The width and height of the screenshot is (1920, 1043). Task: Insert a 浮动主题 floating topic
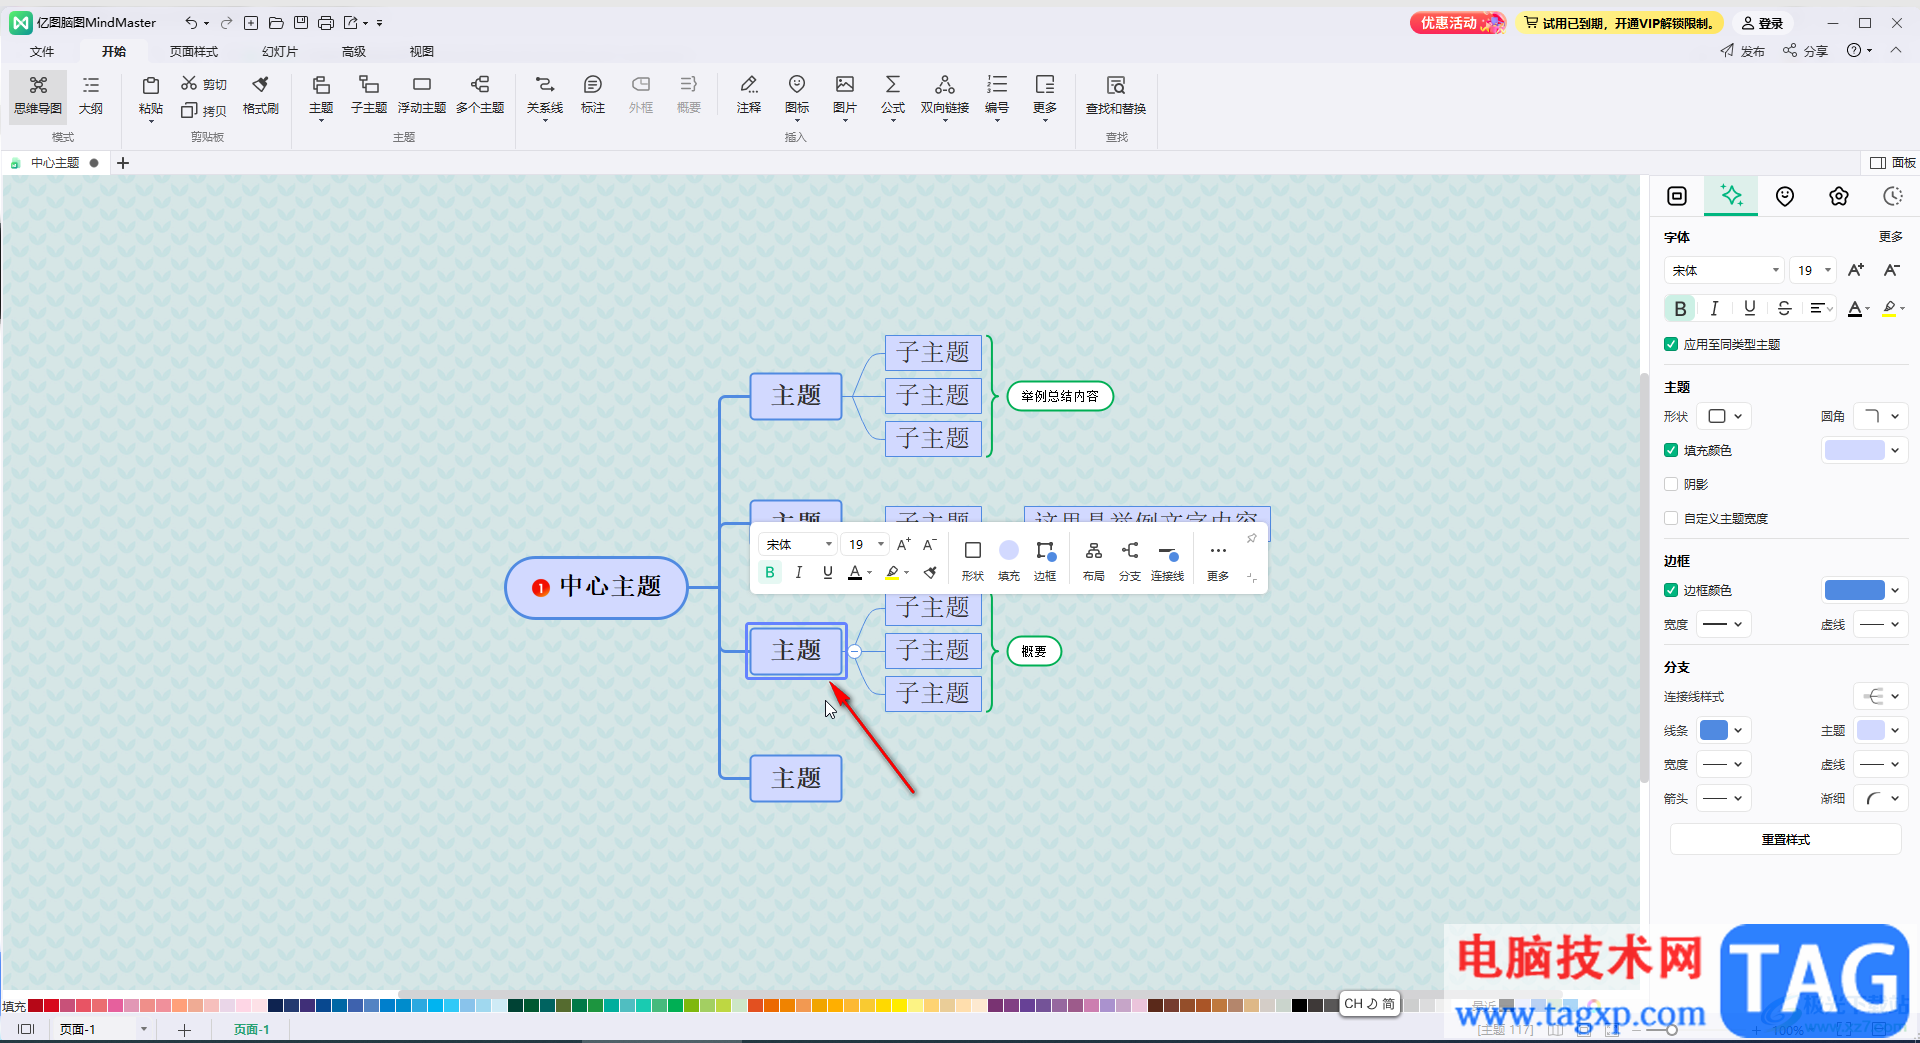click(x=422, y=95)
